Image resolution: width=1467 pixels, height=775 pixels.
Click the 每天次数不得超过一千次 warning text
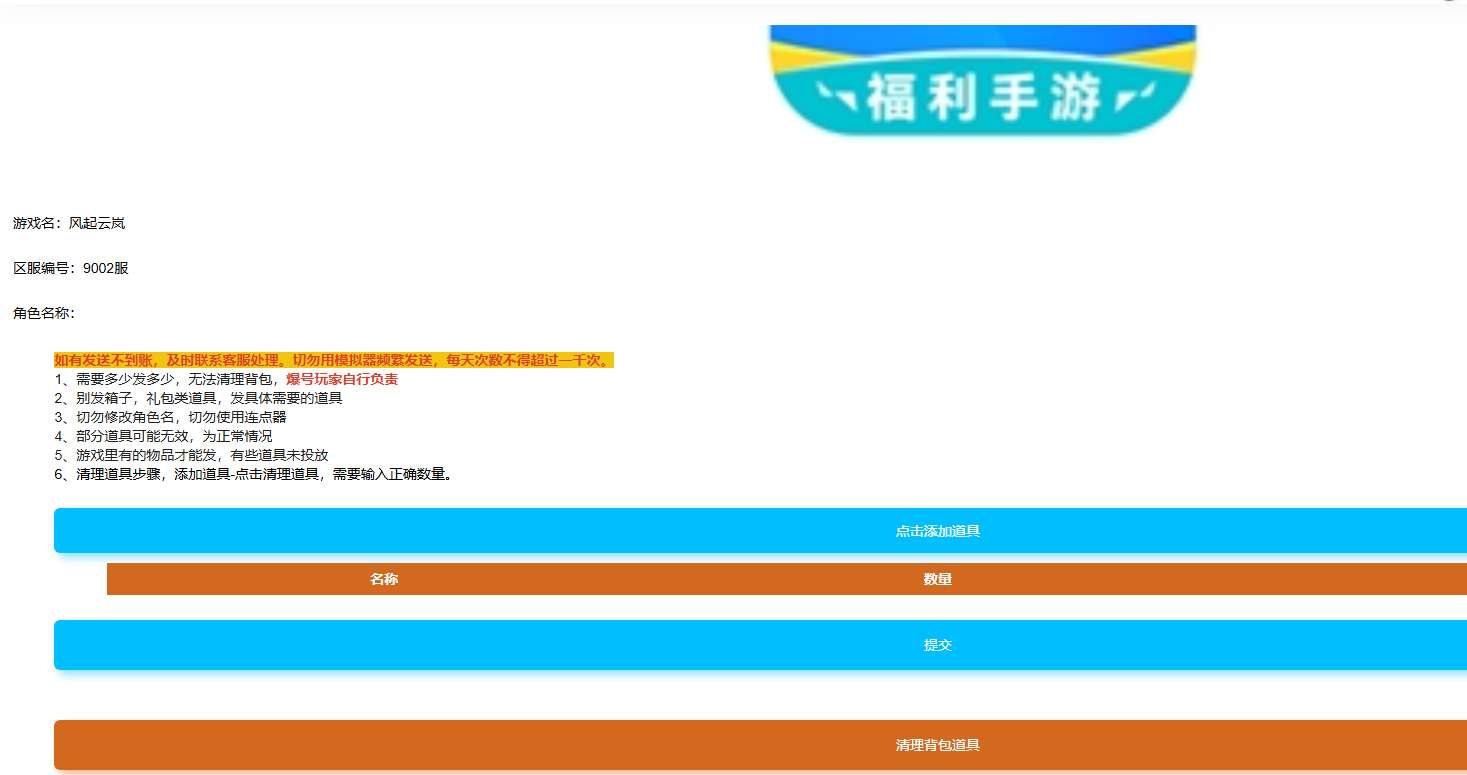528,360
